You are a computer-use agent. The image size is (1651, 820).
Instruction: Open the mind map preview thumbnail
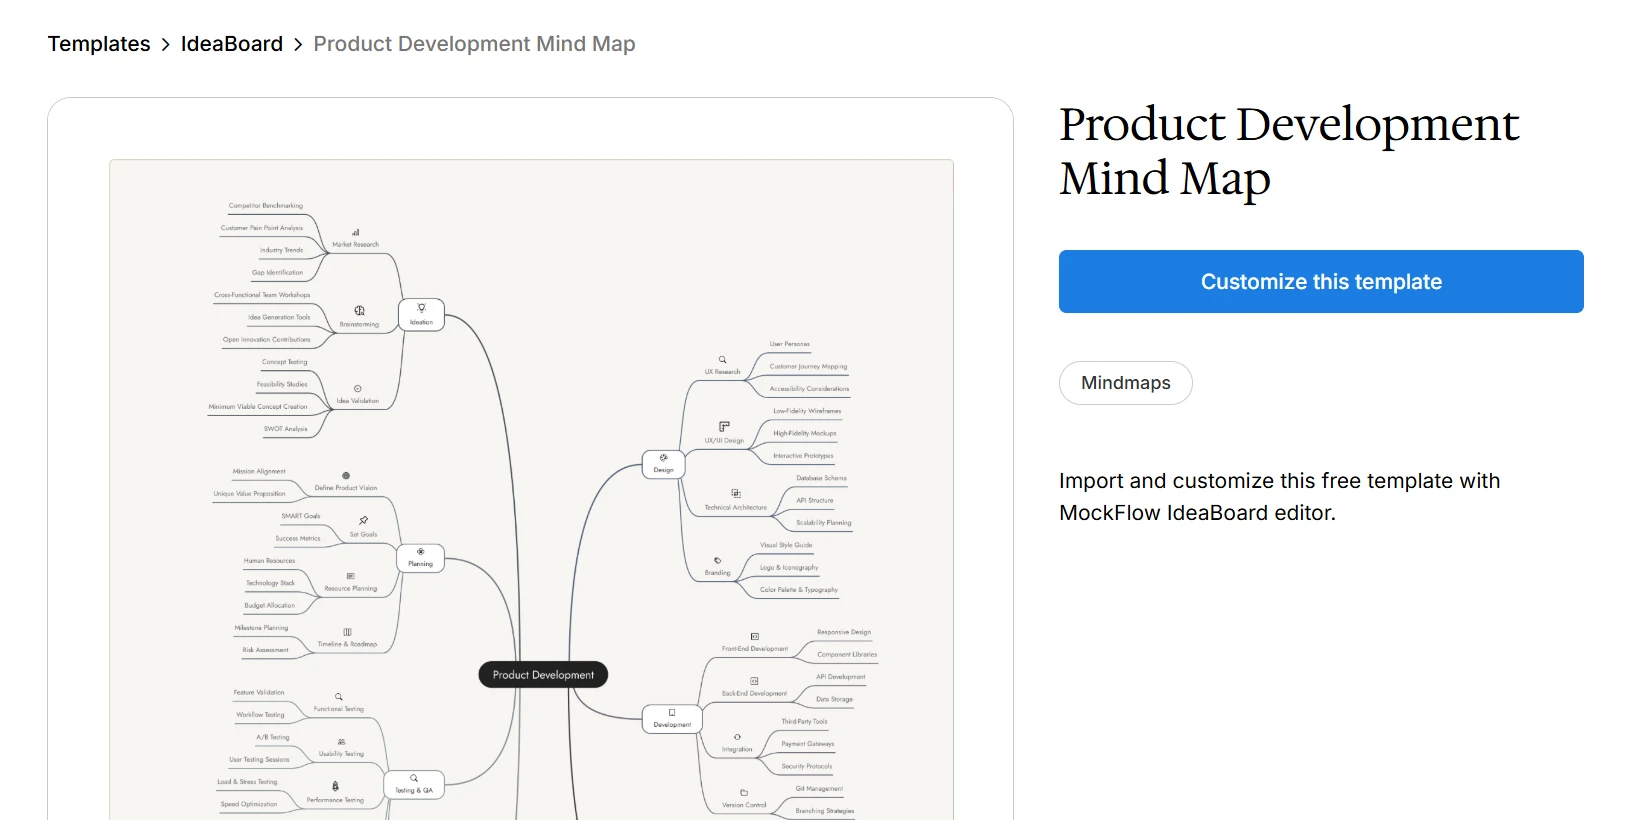click(531, 490)
